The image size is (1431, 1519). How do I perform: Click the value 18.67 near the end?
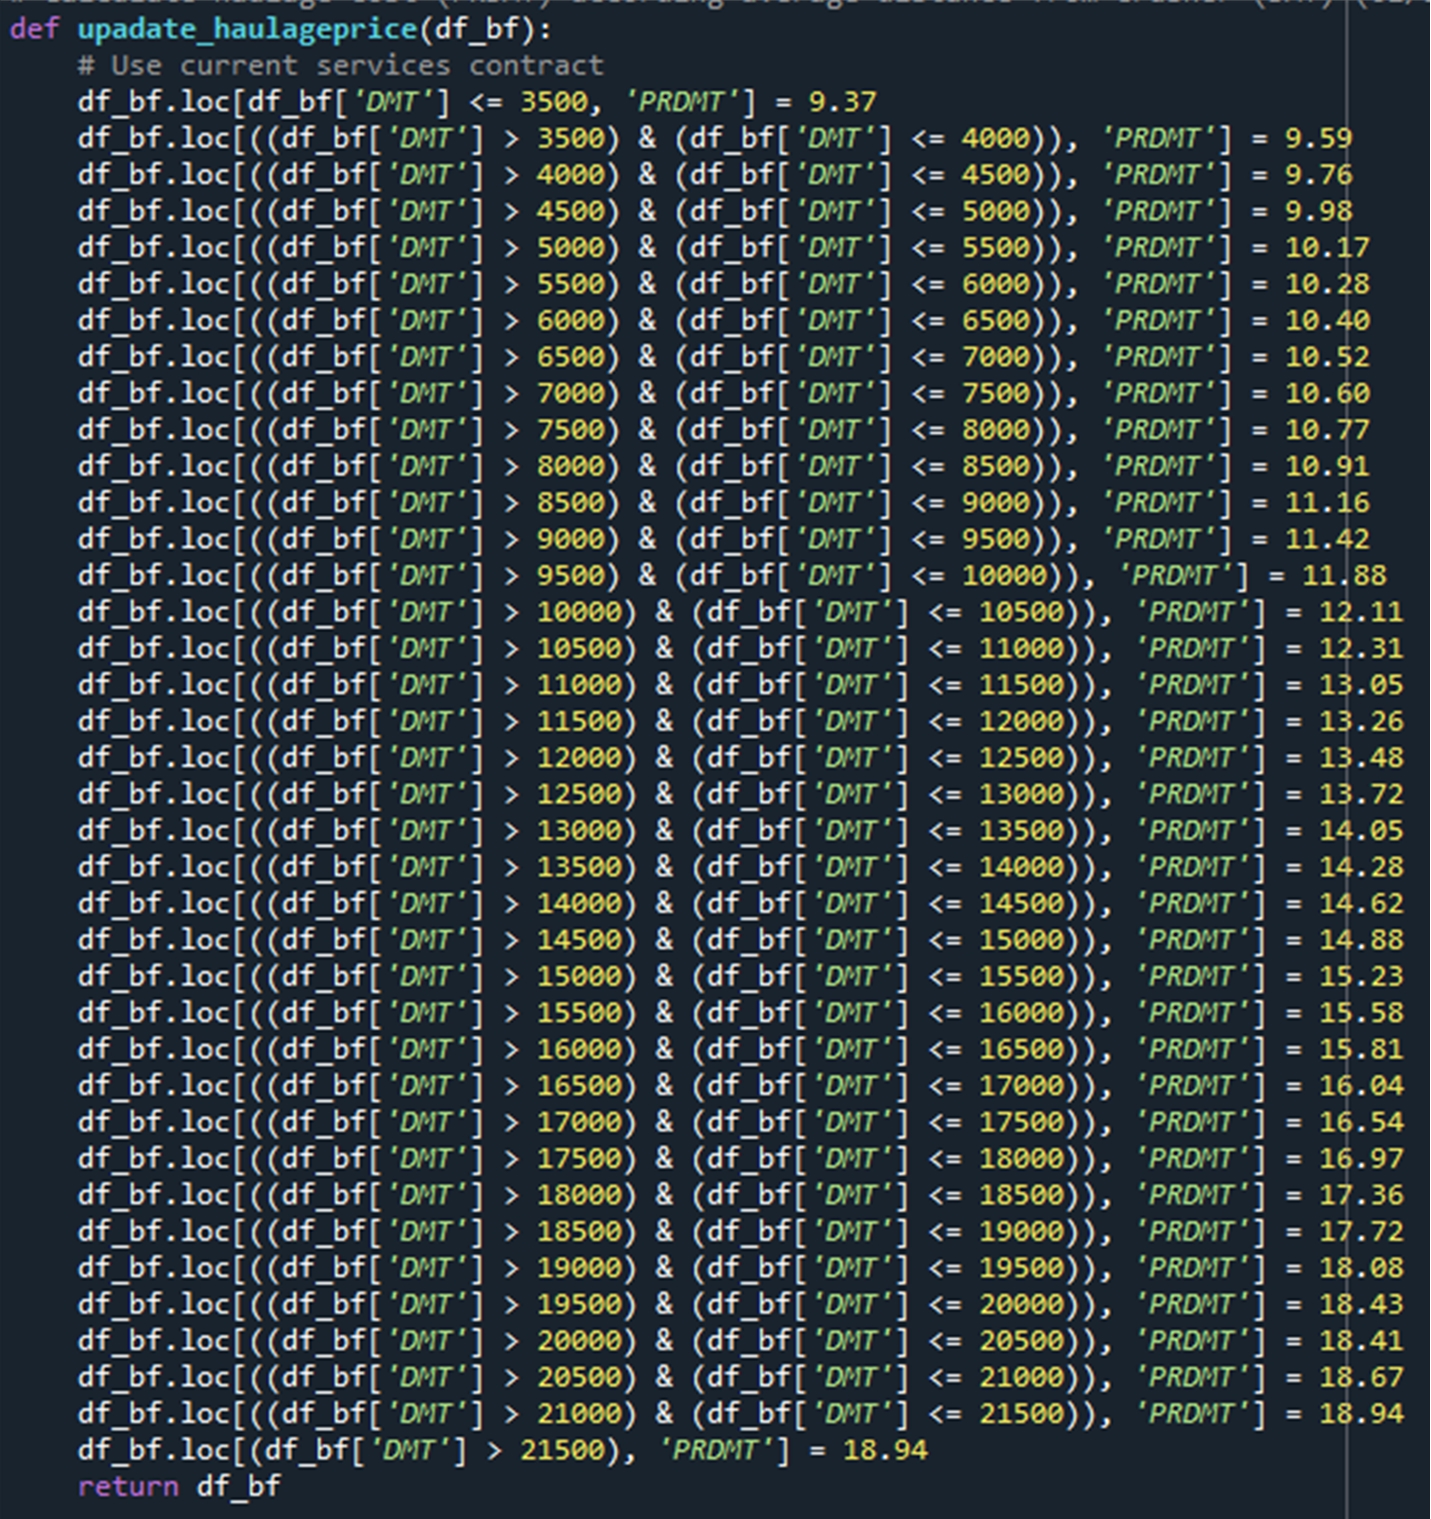(x=1361, y=1377)
